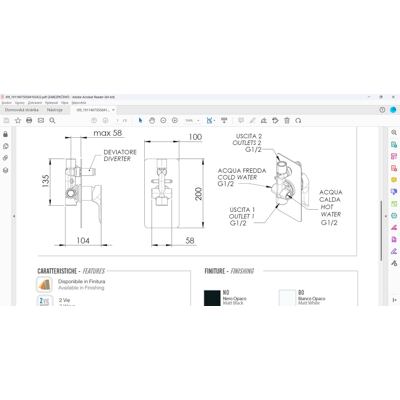400x400 pixels.
Task: Expand the left navigation pane arrow
Action: tap(14, 216)
